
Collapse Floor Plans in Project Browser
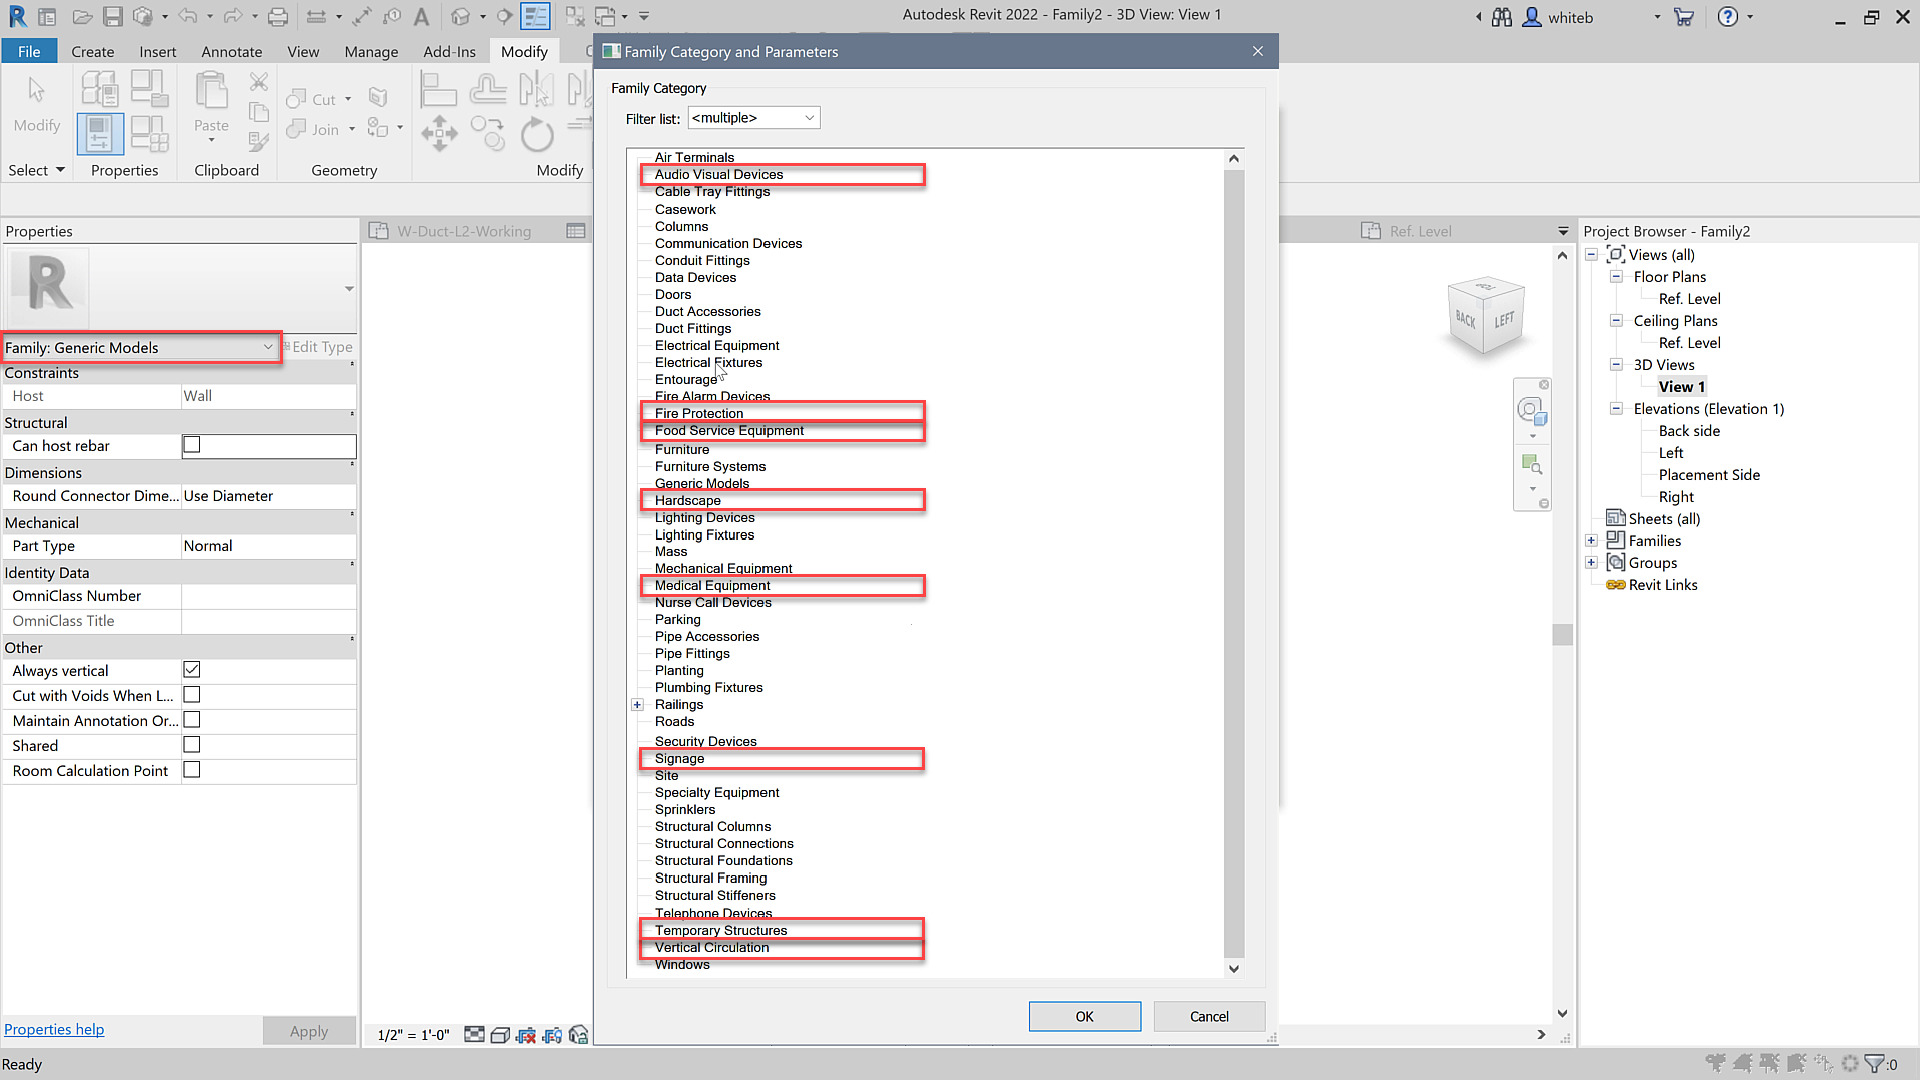point(1615,277)
